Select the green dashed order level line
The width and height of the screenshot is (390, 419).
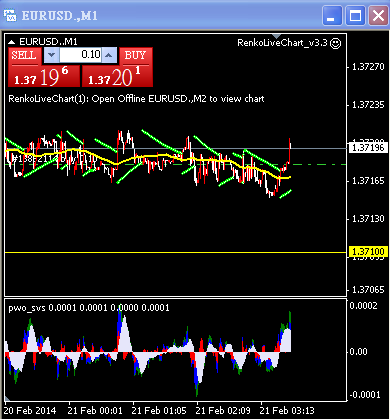point(176,164)
